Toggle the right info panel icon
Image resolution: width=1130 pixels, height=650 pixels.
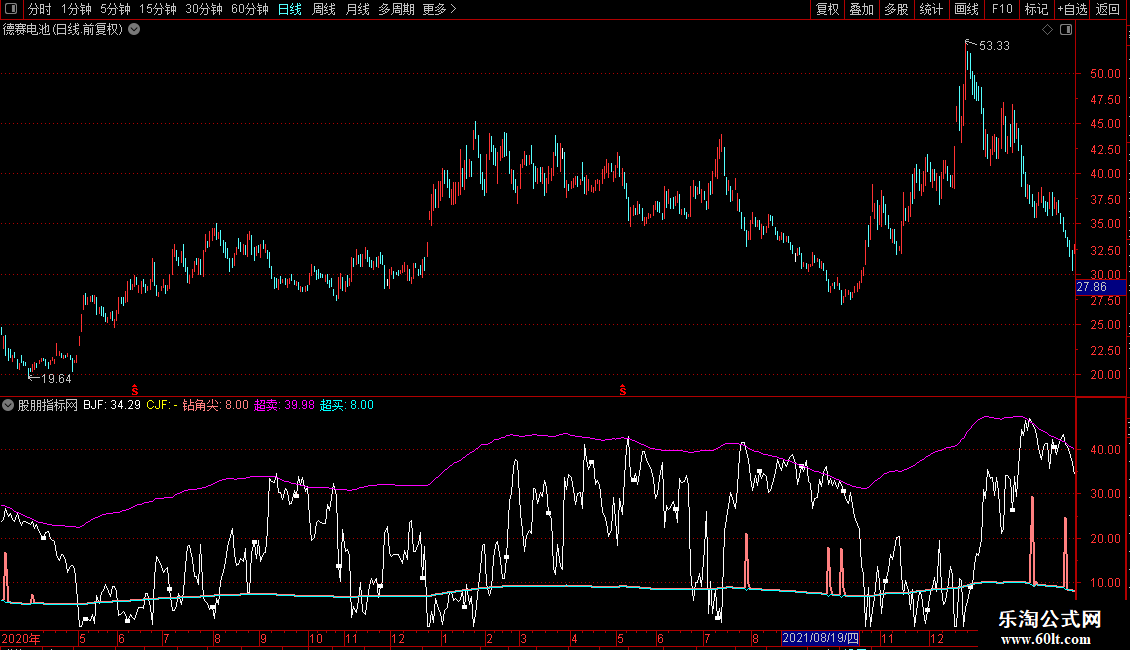pyautogui.click(x=1066, y=30)
